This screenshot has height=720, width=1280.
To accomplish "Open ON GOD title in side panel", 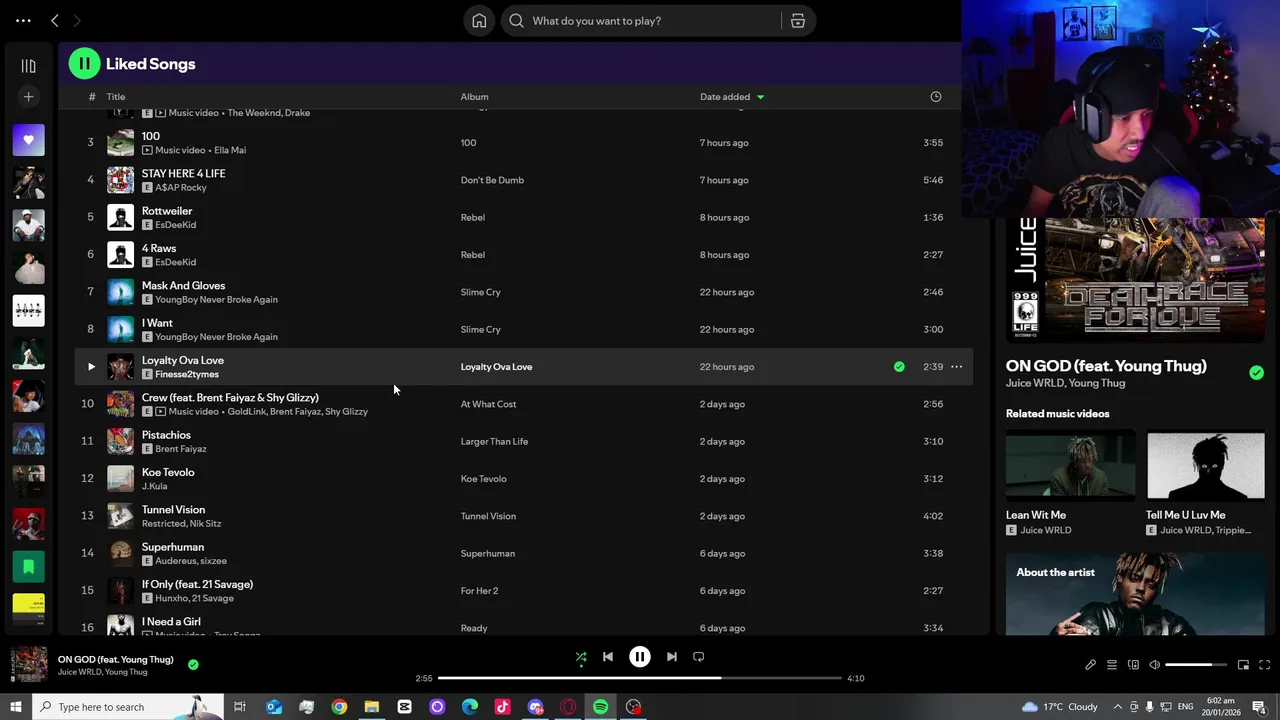I will (1106, 366).
